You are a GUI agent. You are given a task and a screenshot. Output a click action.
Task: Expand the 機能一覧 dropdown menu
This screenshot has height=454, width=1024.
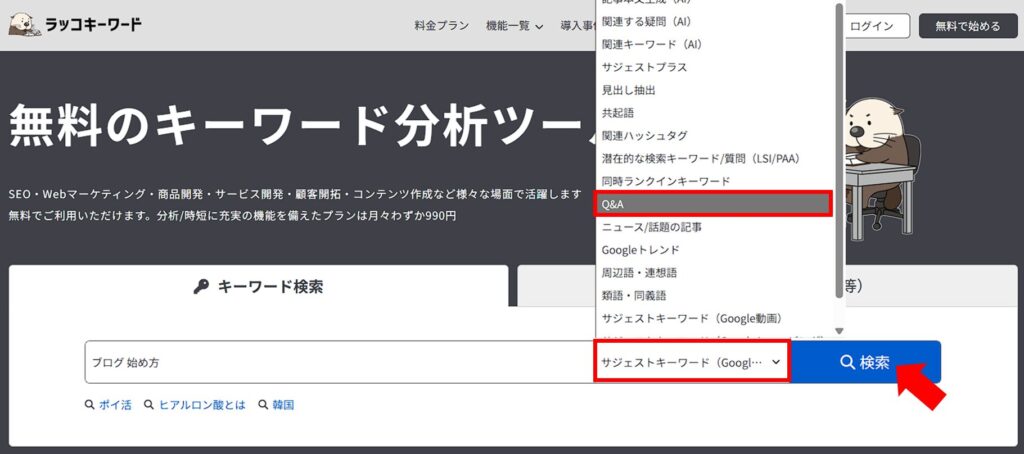click(x=515, y=26)
